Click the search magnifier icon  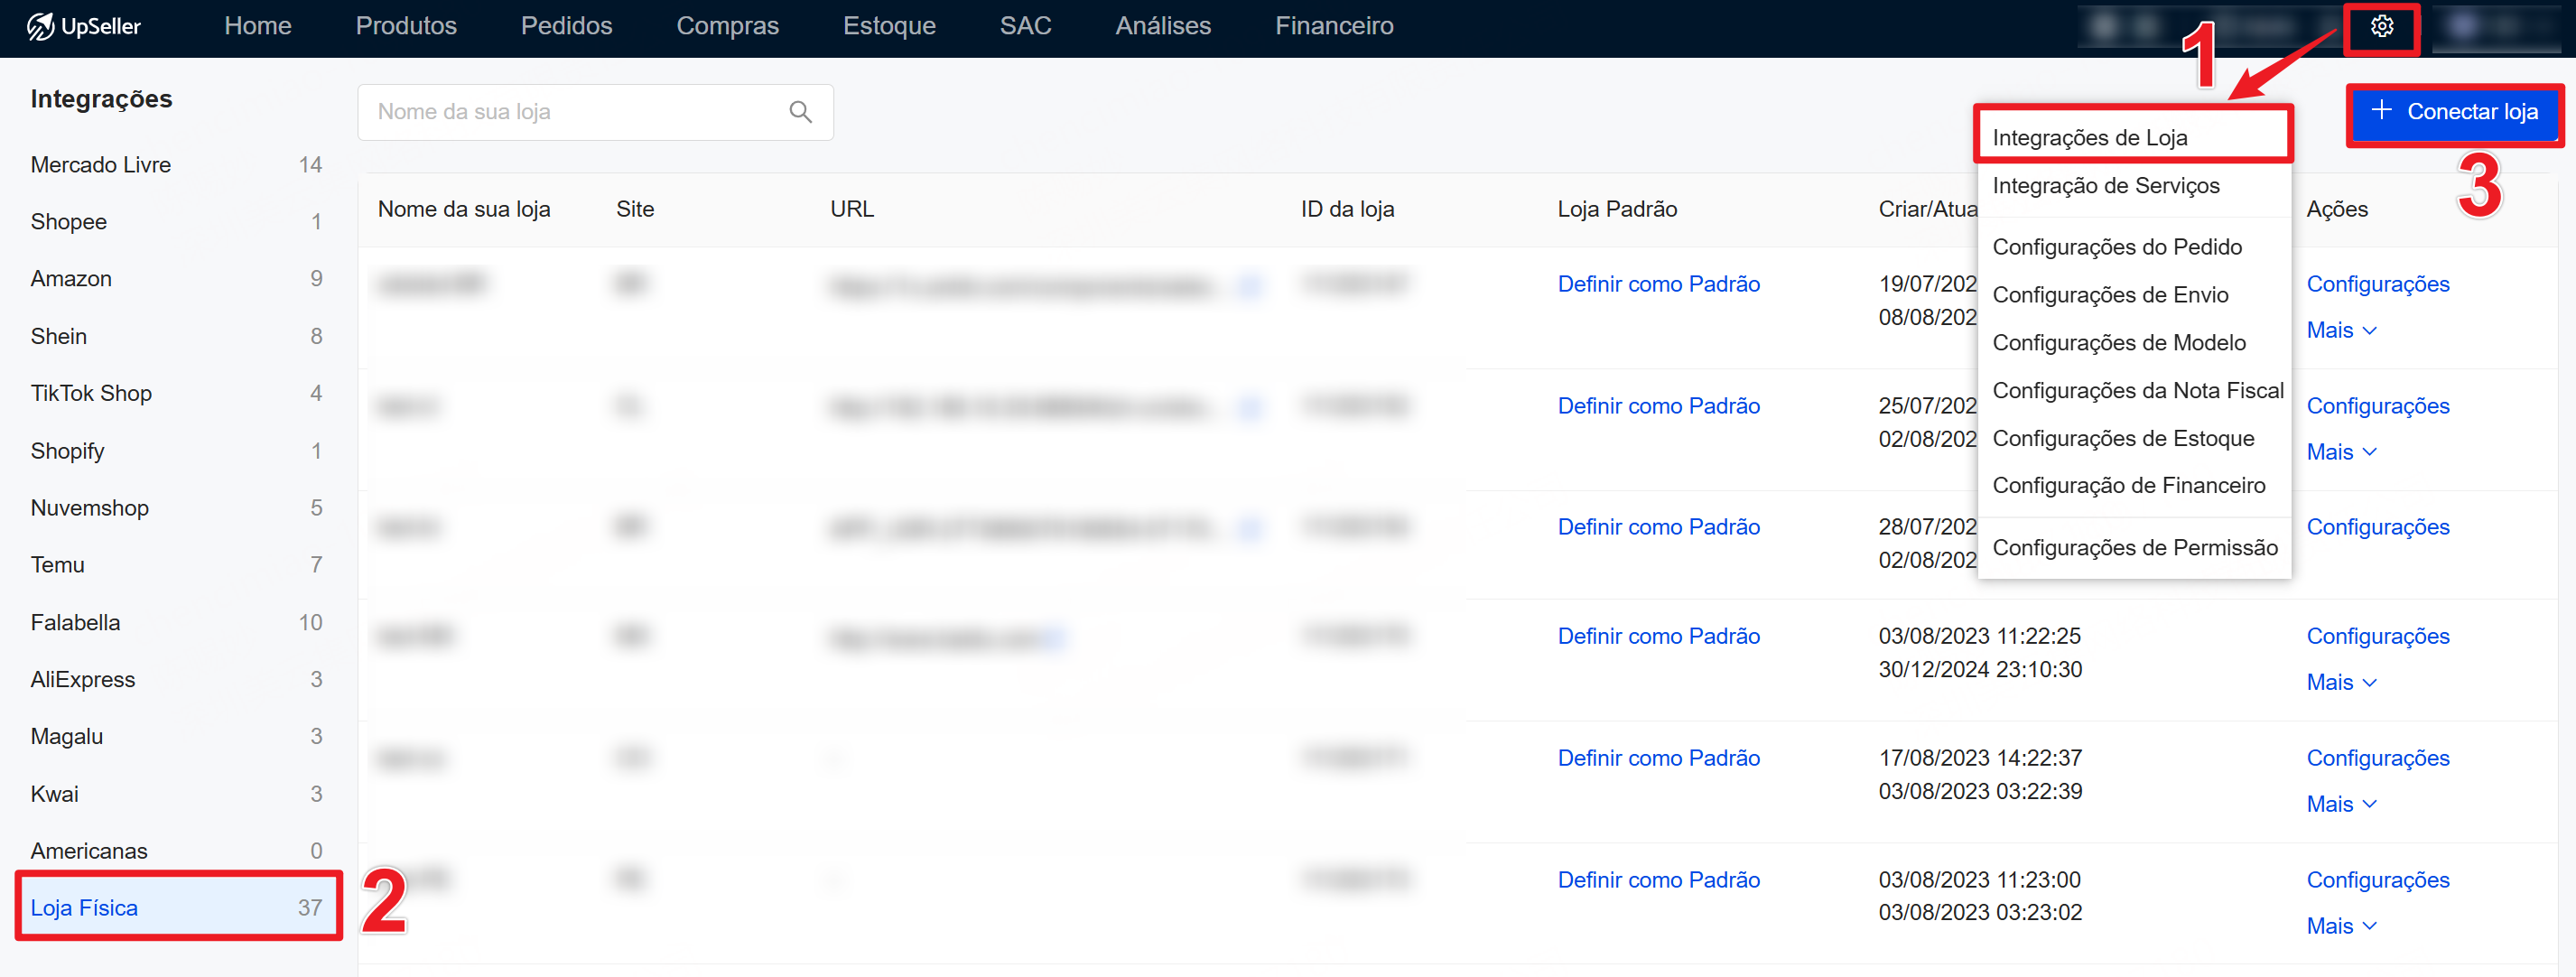[x=800, y=112]
